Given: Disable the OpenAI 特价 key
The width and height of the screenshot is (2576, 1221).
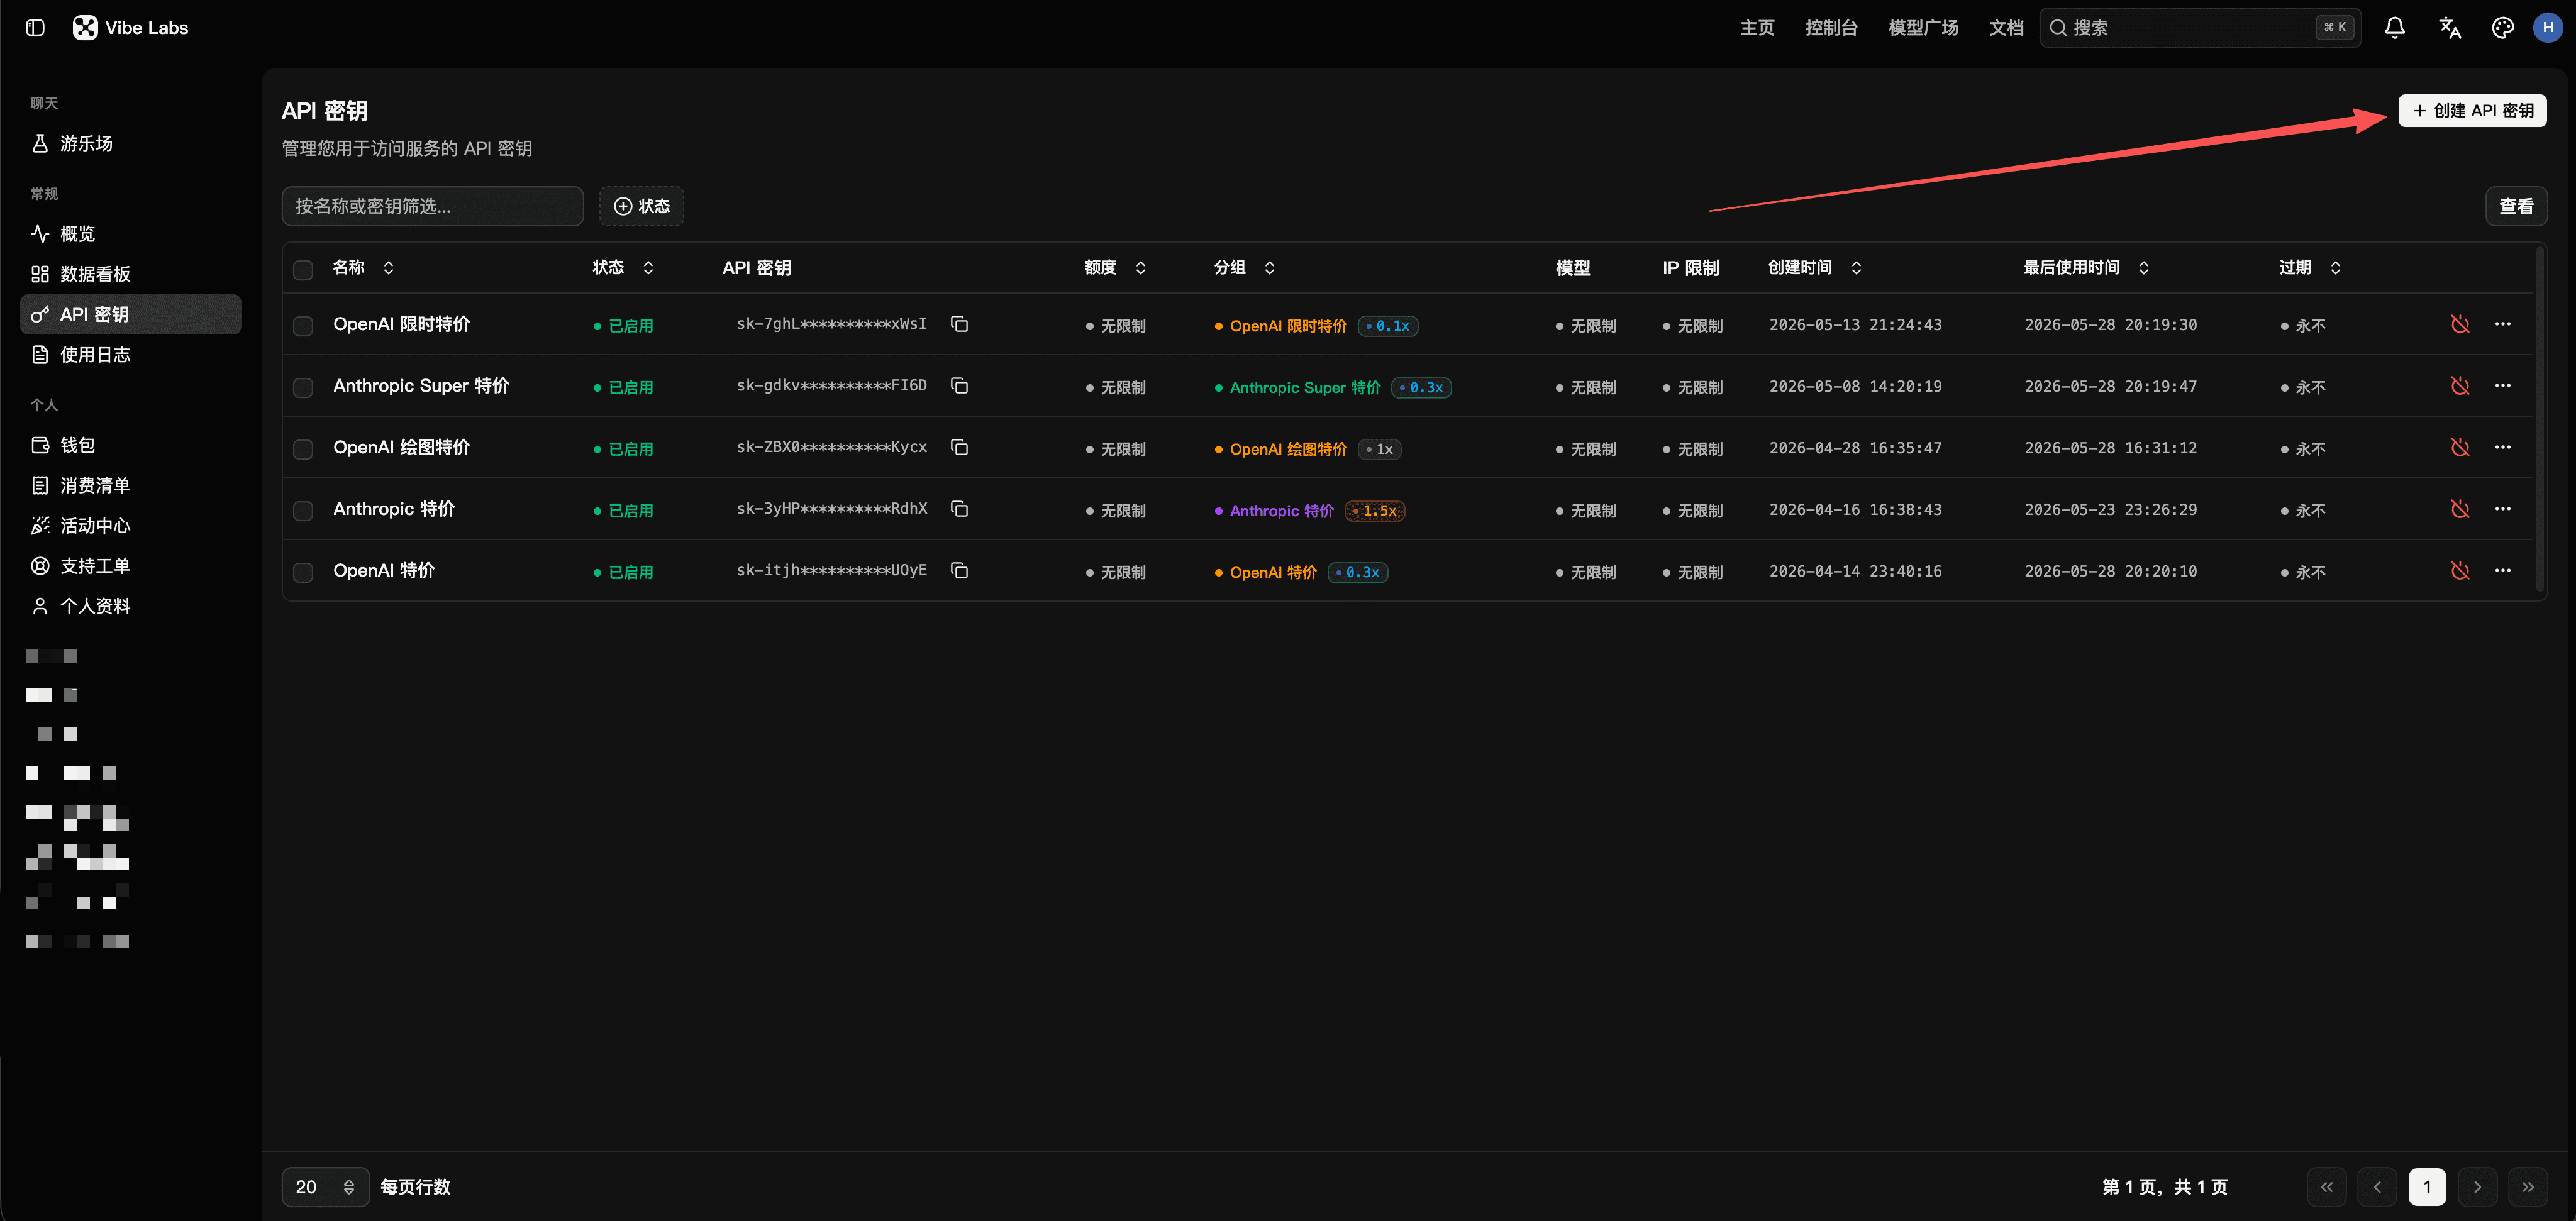Looking at the screenshot, I should click(x=2460, y=571).
